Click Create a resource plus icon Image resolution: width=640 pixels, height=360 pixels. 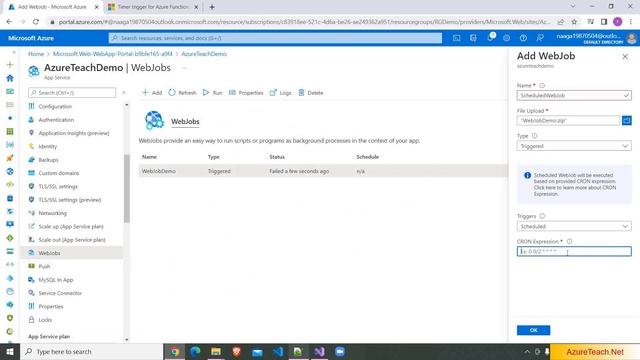pos(10,64)
